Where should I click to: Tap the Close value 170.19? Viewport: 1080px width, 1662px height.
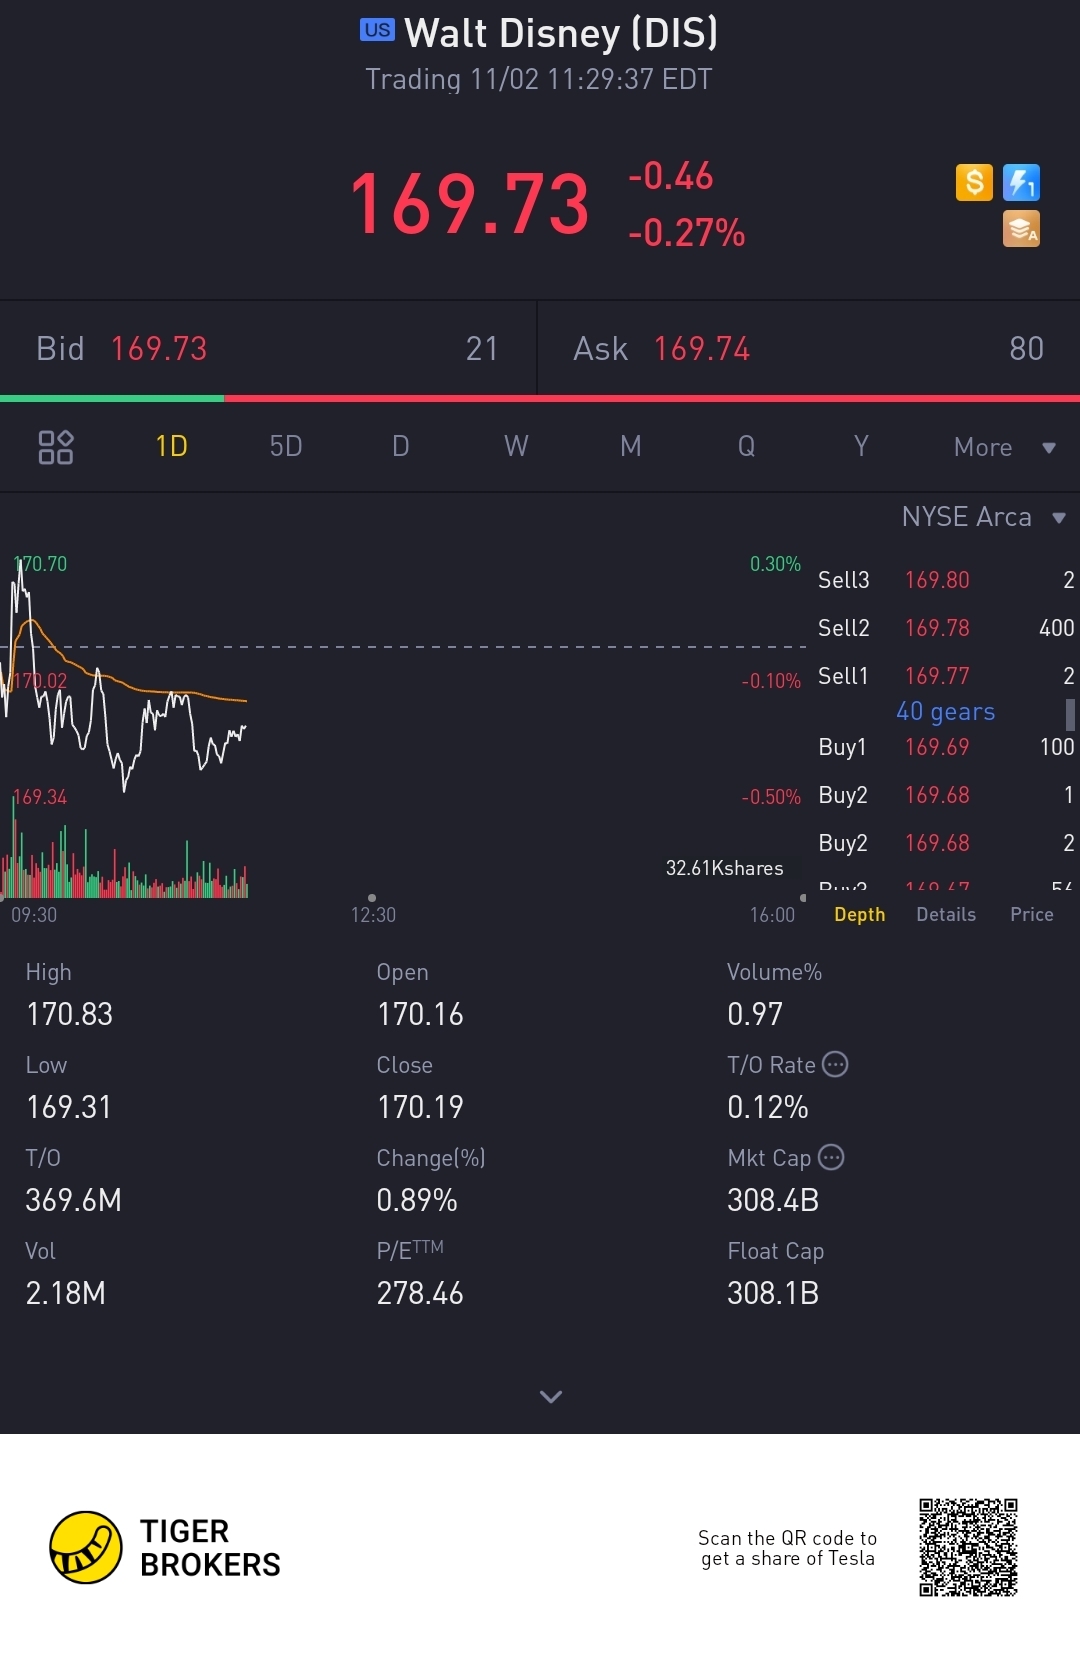(420, 1107)
